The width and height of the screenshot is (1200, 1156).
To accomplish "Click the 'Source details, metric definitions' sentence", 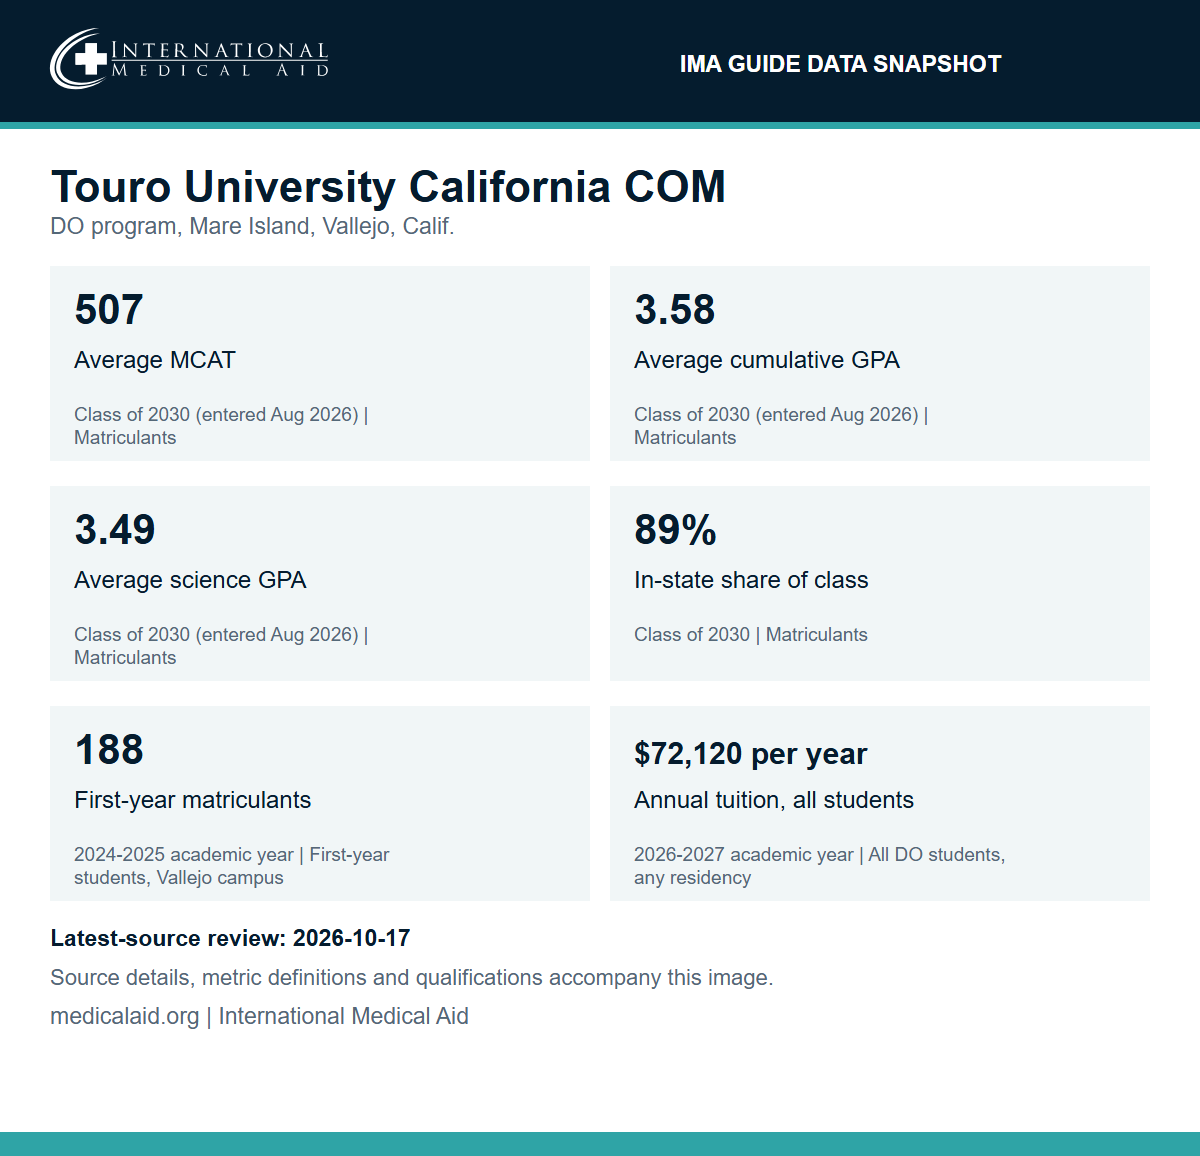I will coord(412,978).
